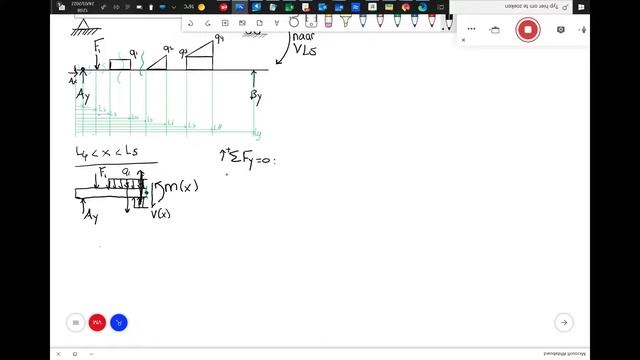The image size is (640, 360).
Task: Click the taskbar search box
Action: 511,7
